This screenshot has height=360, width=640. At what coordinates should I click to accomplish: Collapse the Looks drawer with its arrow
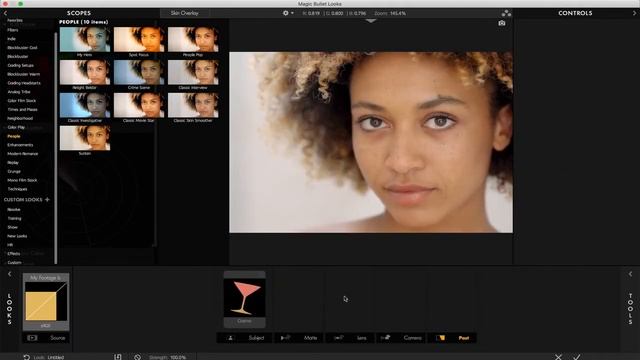[9, 274]
